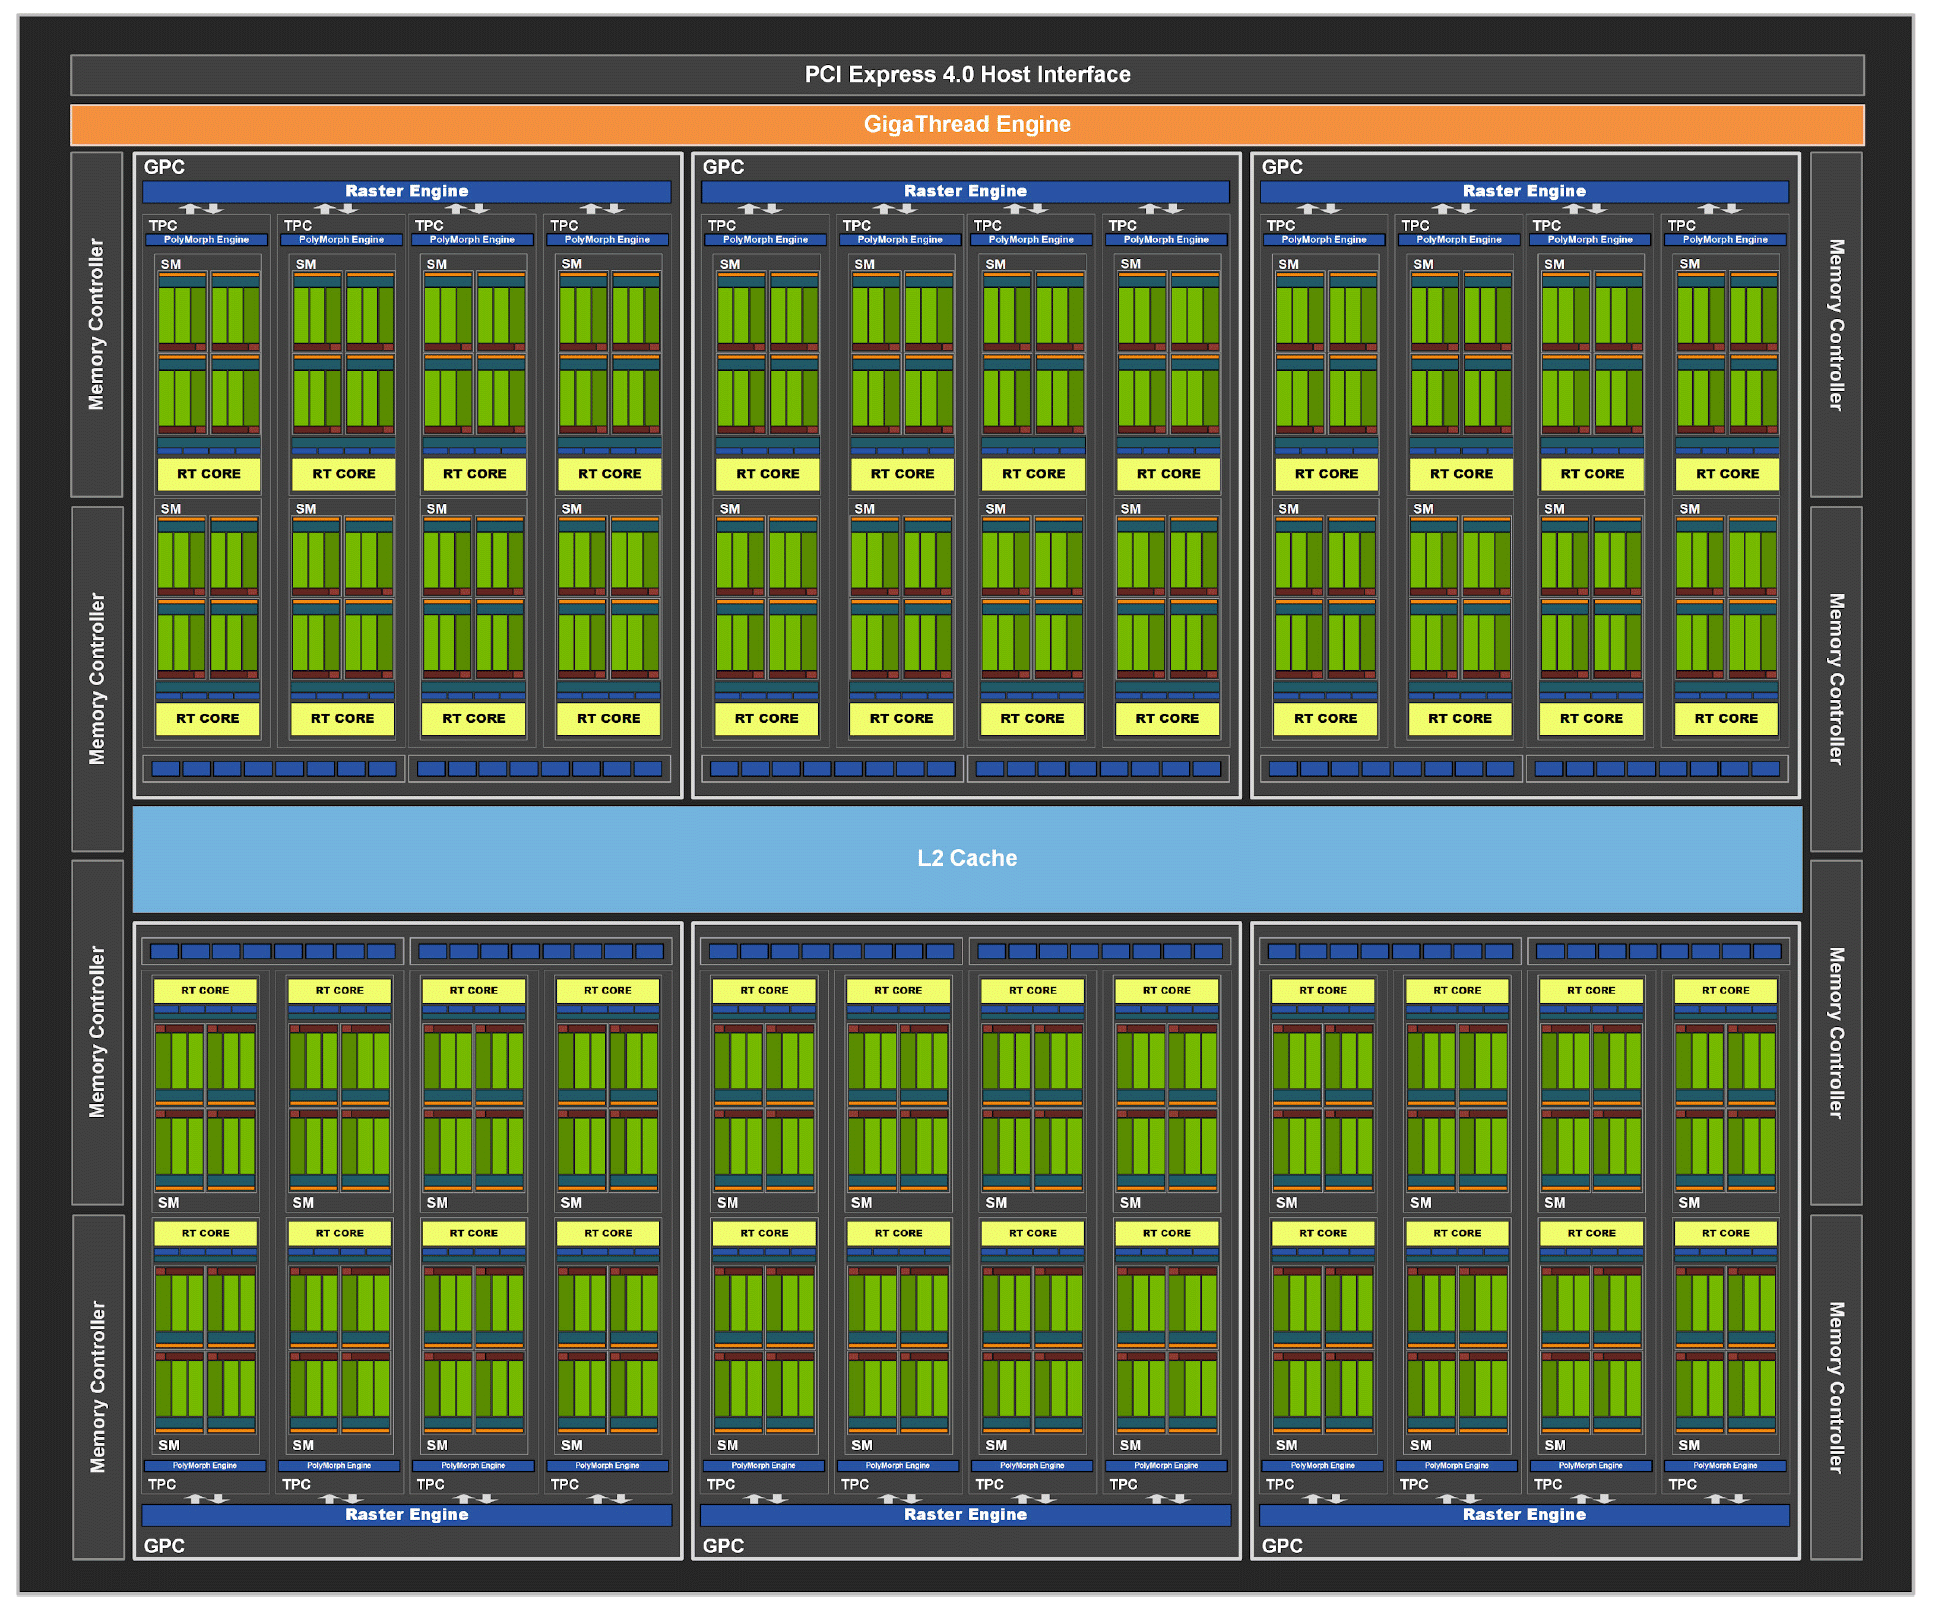This screenshot has width=1947, height=1609.
Task: Click the arrows under top-left Raster Engine's first TPC
Action: point(202,209)
